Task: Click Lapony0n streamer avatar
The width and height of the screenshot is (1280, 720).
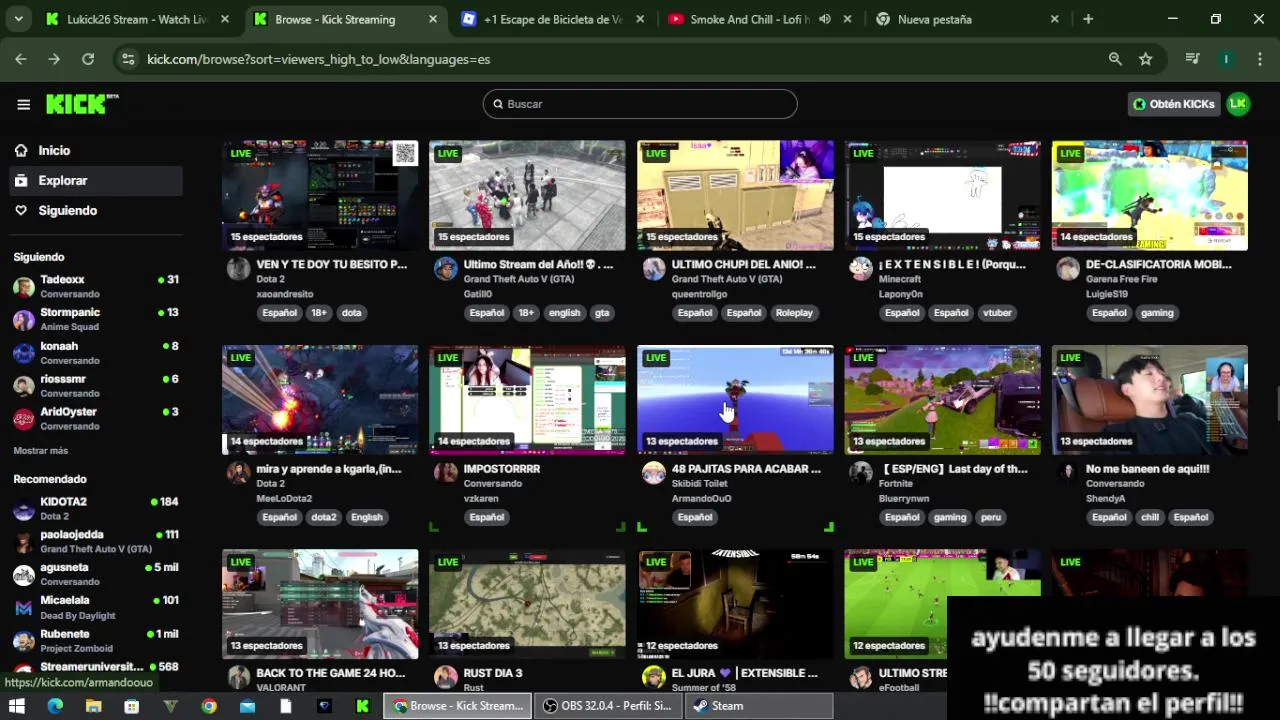Action: (x=861, y=269)
